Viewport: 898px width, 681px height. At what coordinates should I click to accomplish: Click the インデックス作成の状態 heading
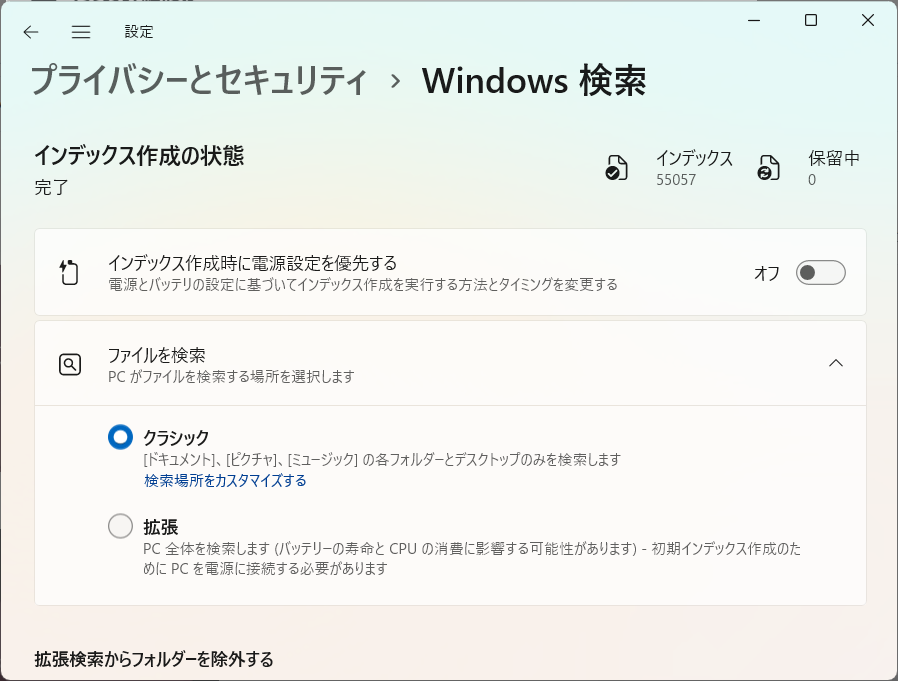[139, 155]
